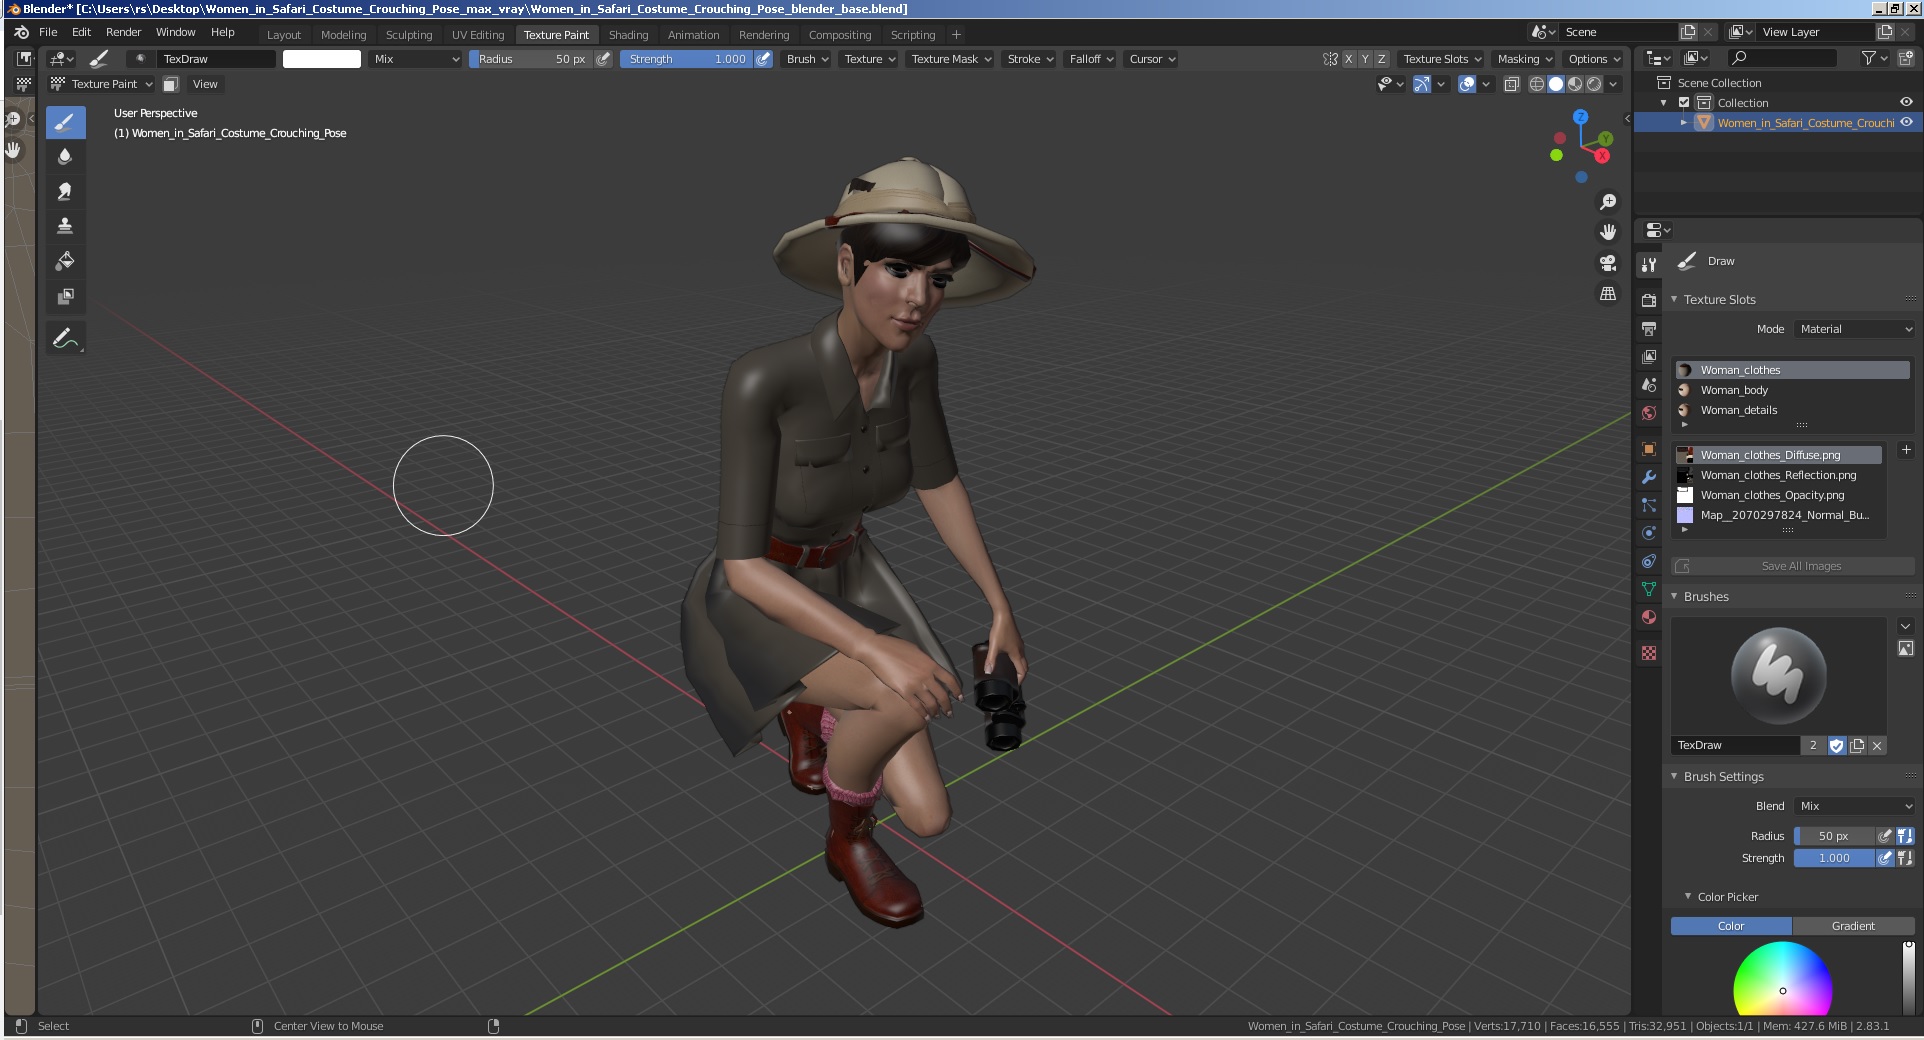The height and width of the screenshot is (1040, 1924).
Task: Toggle Y symmetry mirror
Action: tap(1365, 59)
